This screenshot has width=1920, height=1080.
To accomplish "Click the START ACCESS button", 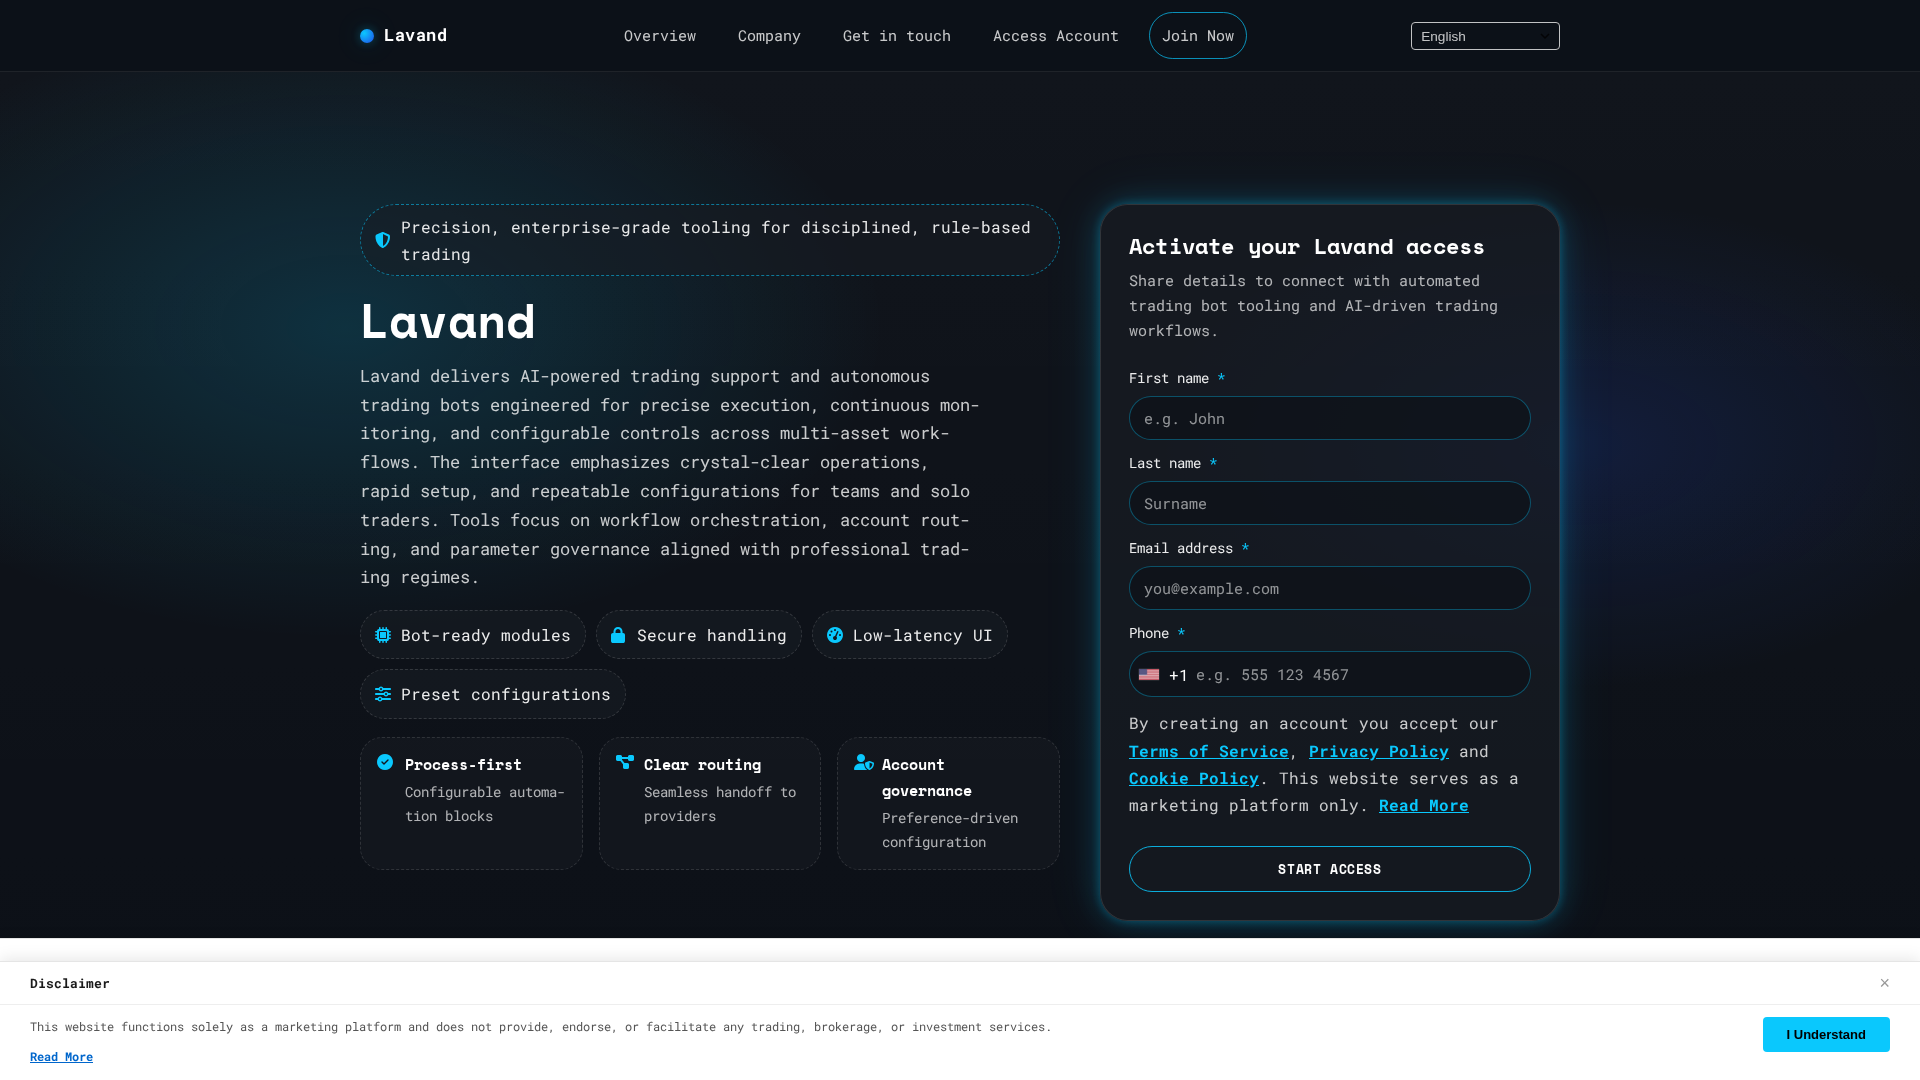I will click(1330, 869).
